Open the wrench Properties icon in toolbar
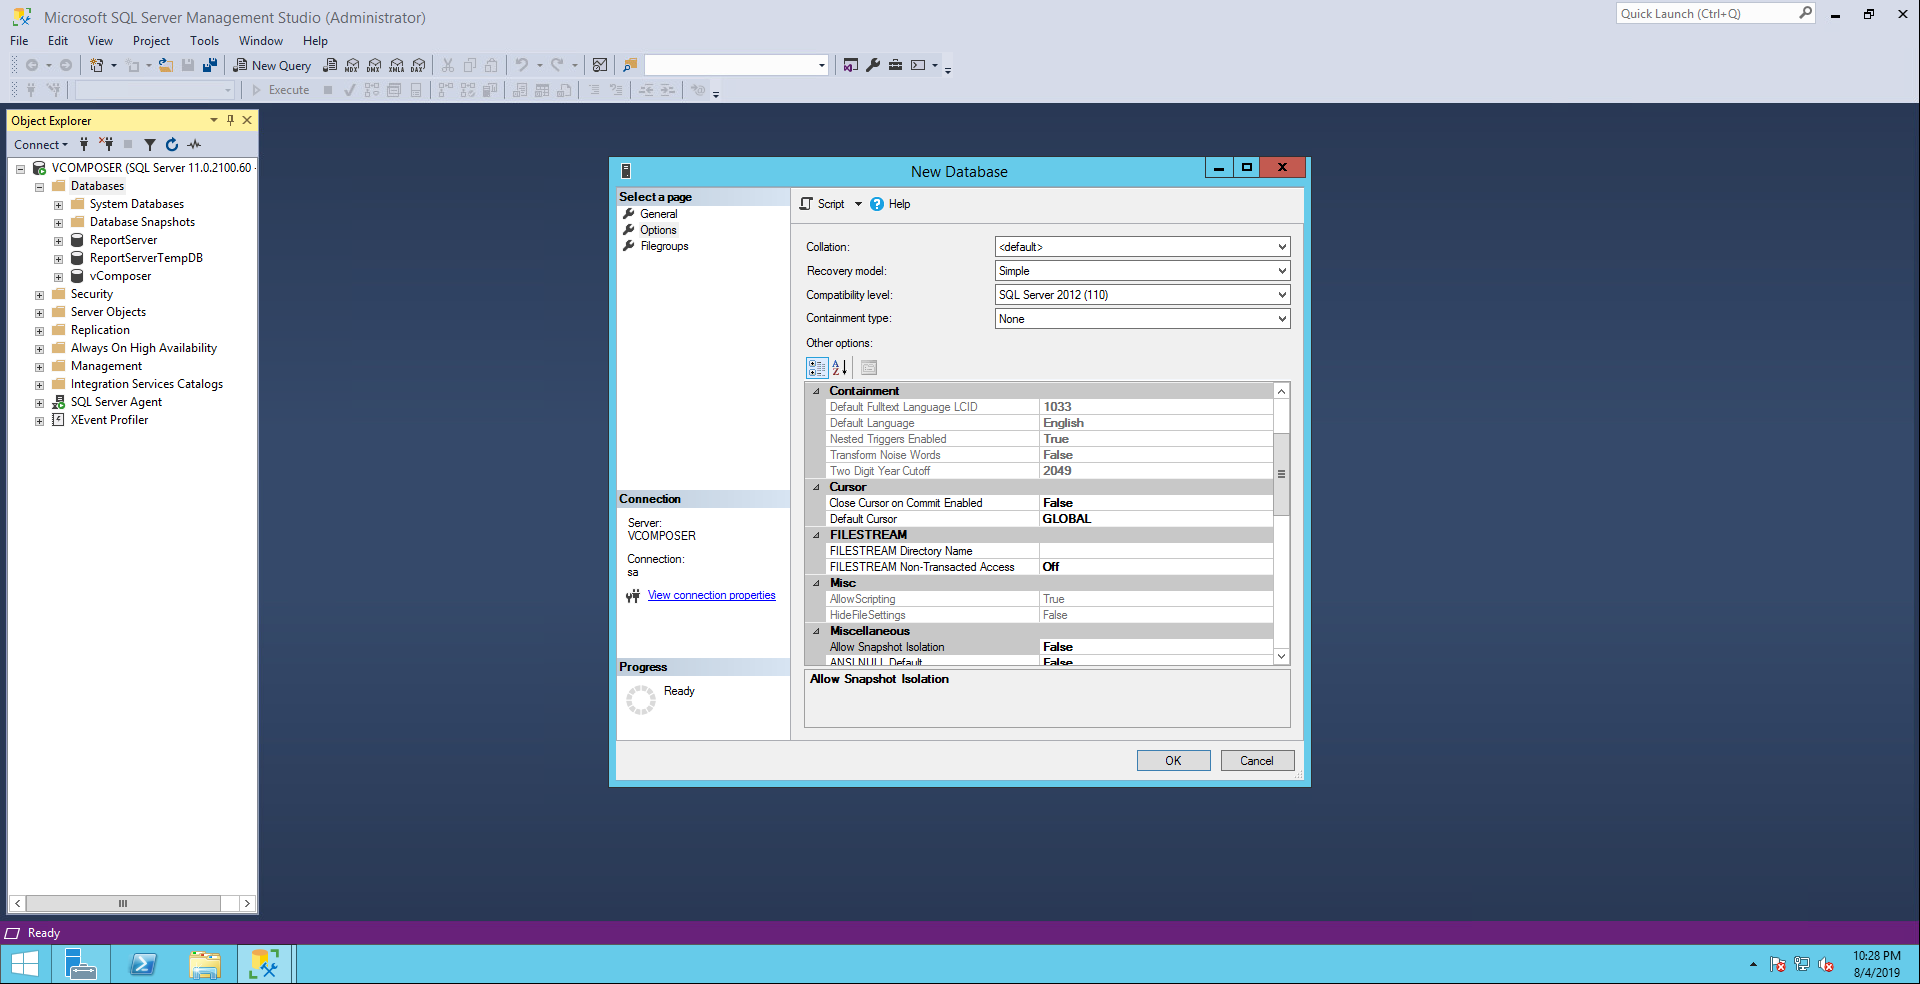1920x984 pixels. pyautogui.click(x=873, y=66)
